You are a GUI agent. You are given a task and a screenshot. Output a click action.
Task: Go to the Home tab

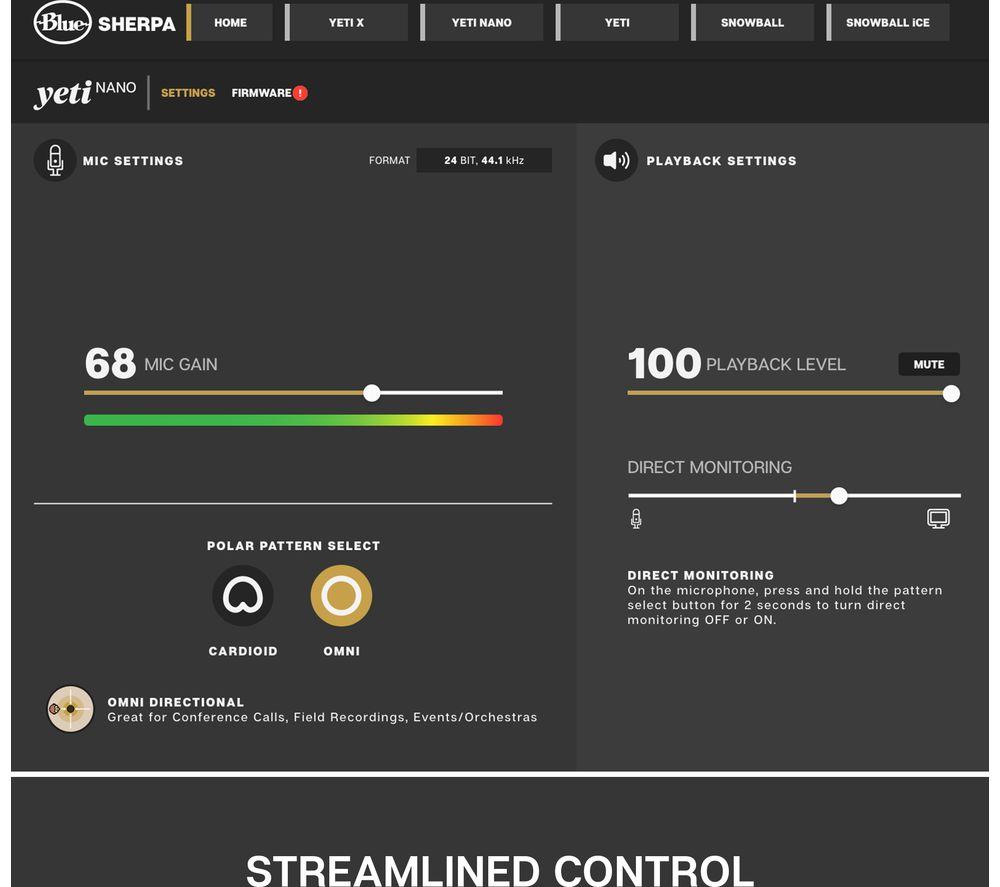(230, 22)
